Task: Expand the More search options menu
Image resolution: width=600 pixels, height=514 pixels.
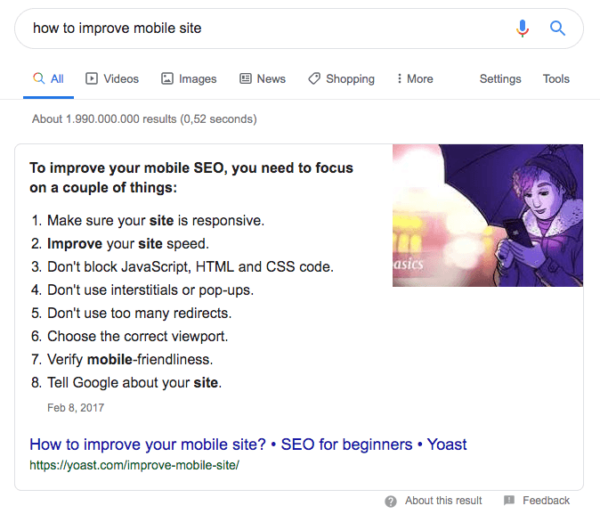Action: (x=415, y=79)
